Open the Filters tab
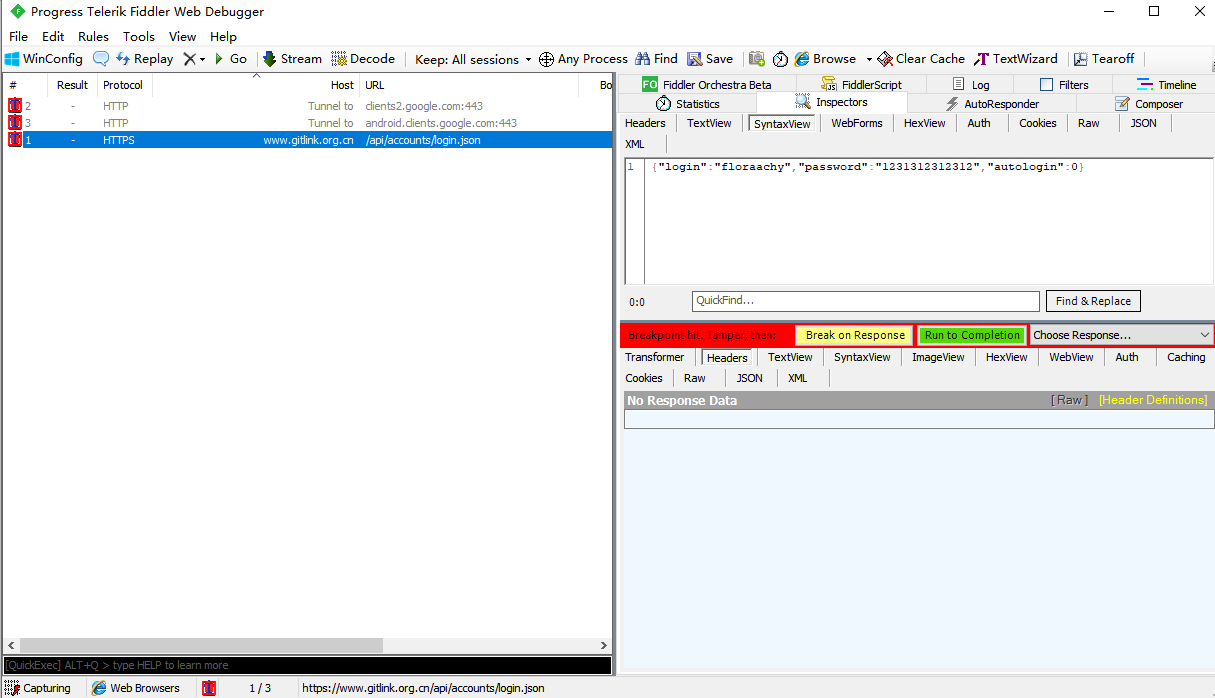The width and height of the screenshot is (1215, 698). click(x=1064, y=85)
